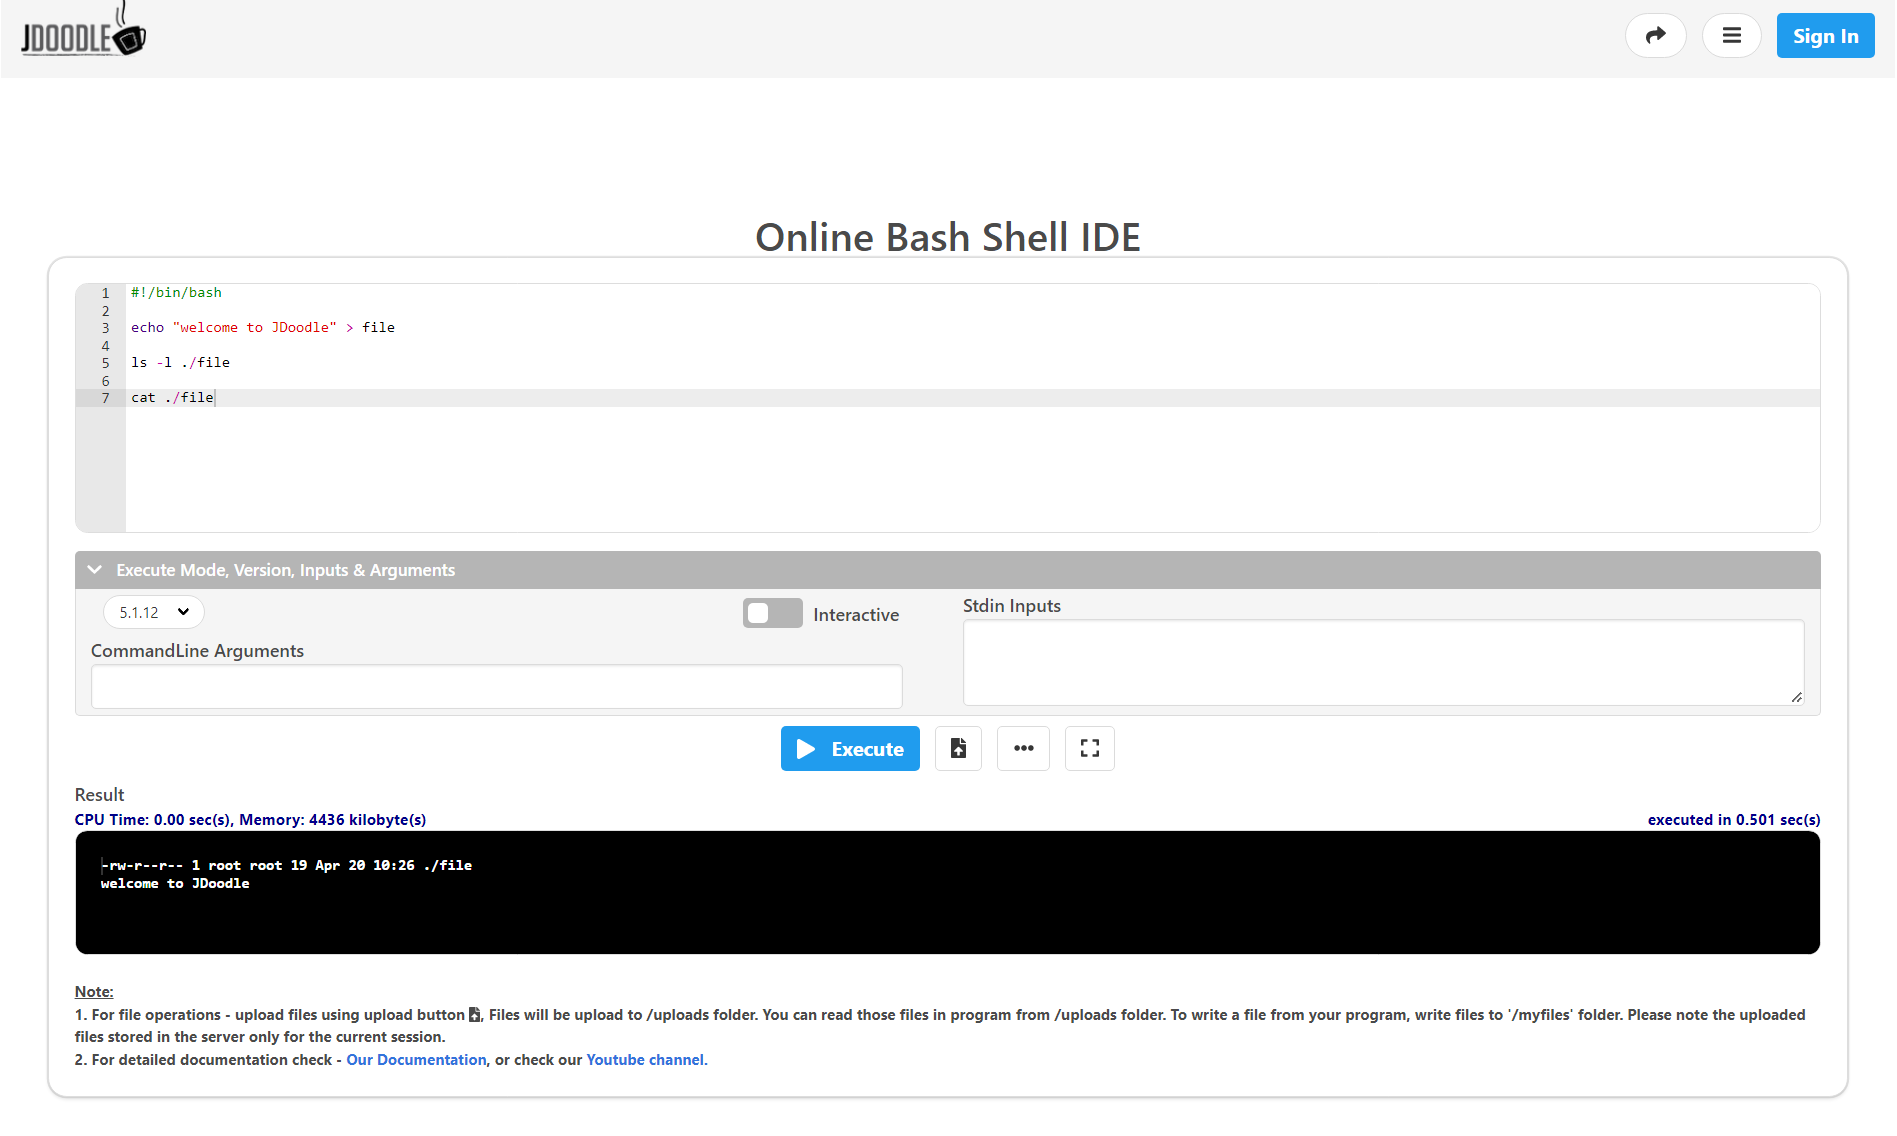This screenshot has width=1897, height=1136.
Task: Toggle the Interactive switch
Action: (x=772, y=613)
